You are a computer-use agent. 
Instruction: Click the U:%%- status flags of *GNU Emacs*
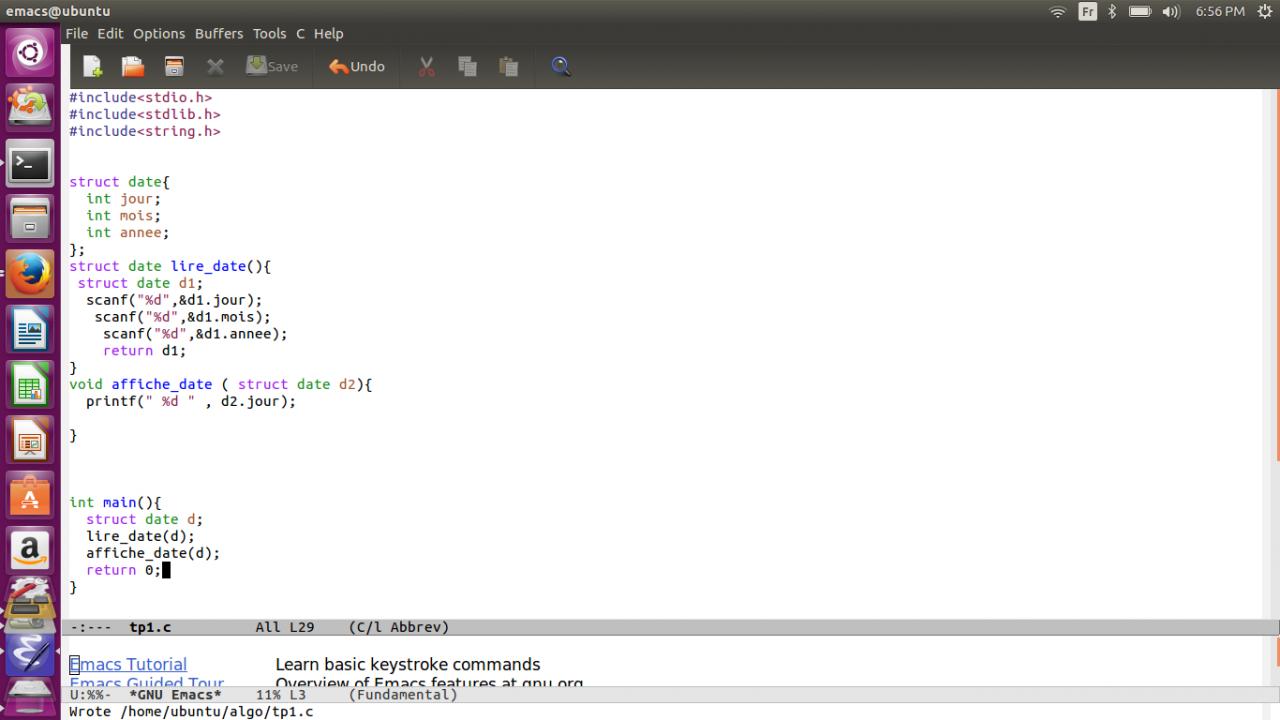91,694
